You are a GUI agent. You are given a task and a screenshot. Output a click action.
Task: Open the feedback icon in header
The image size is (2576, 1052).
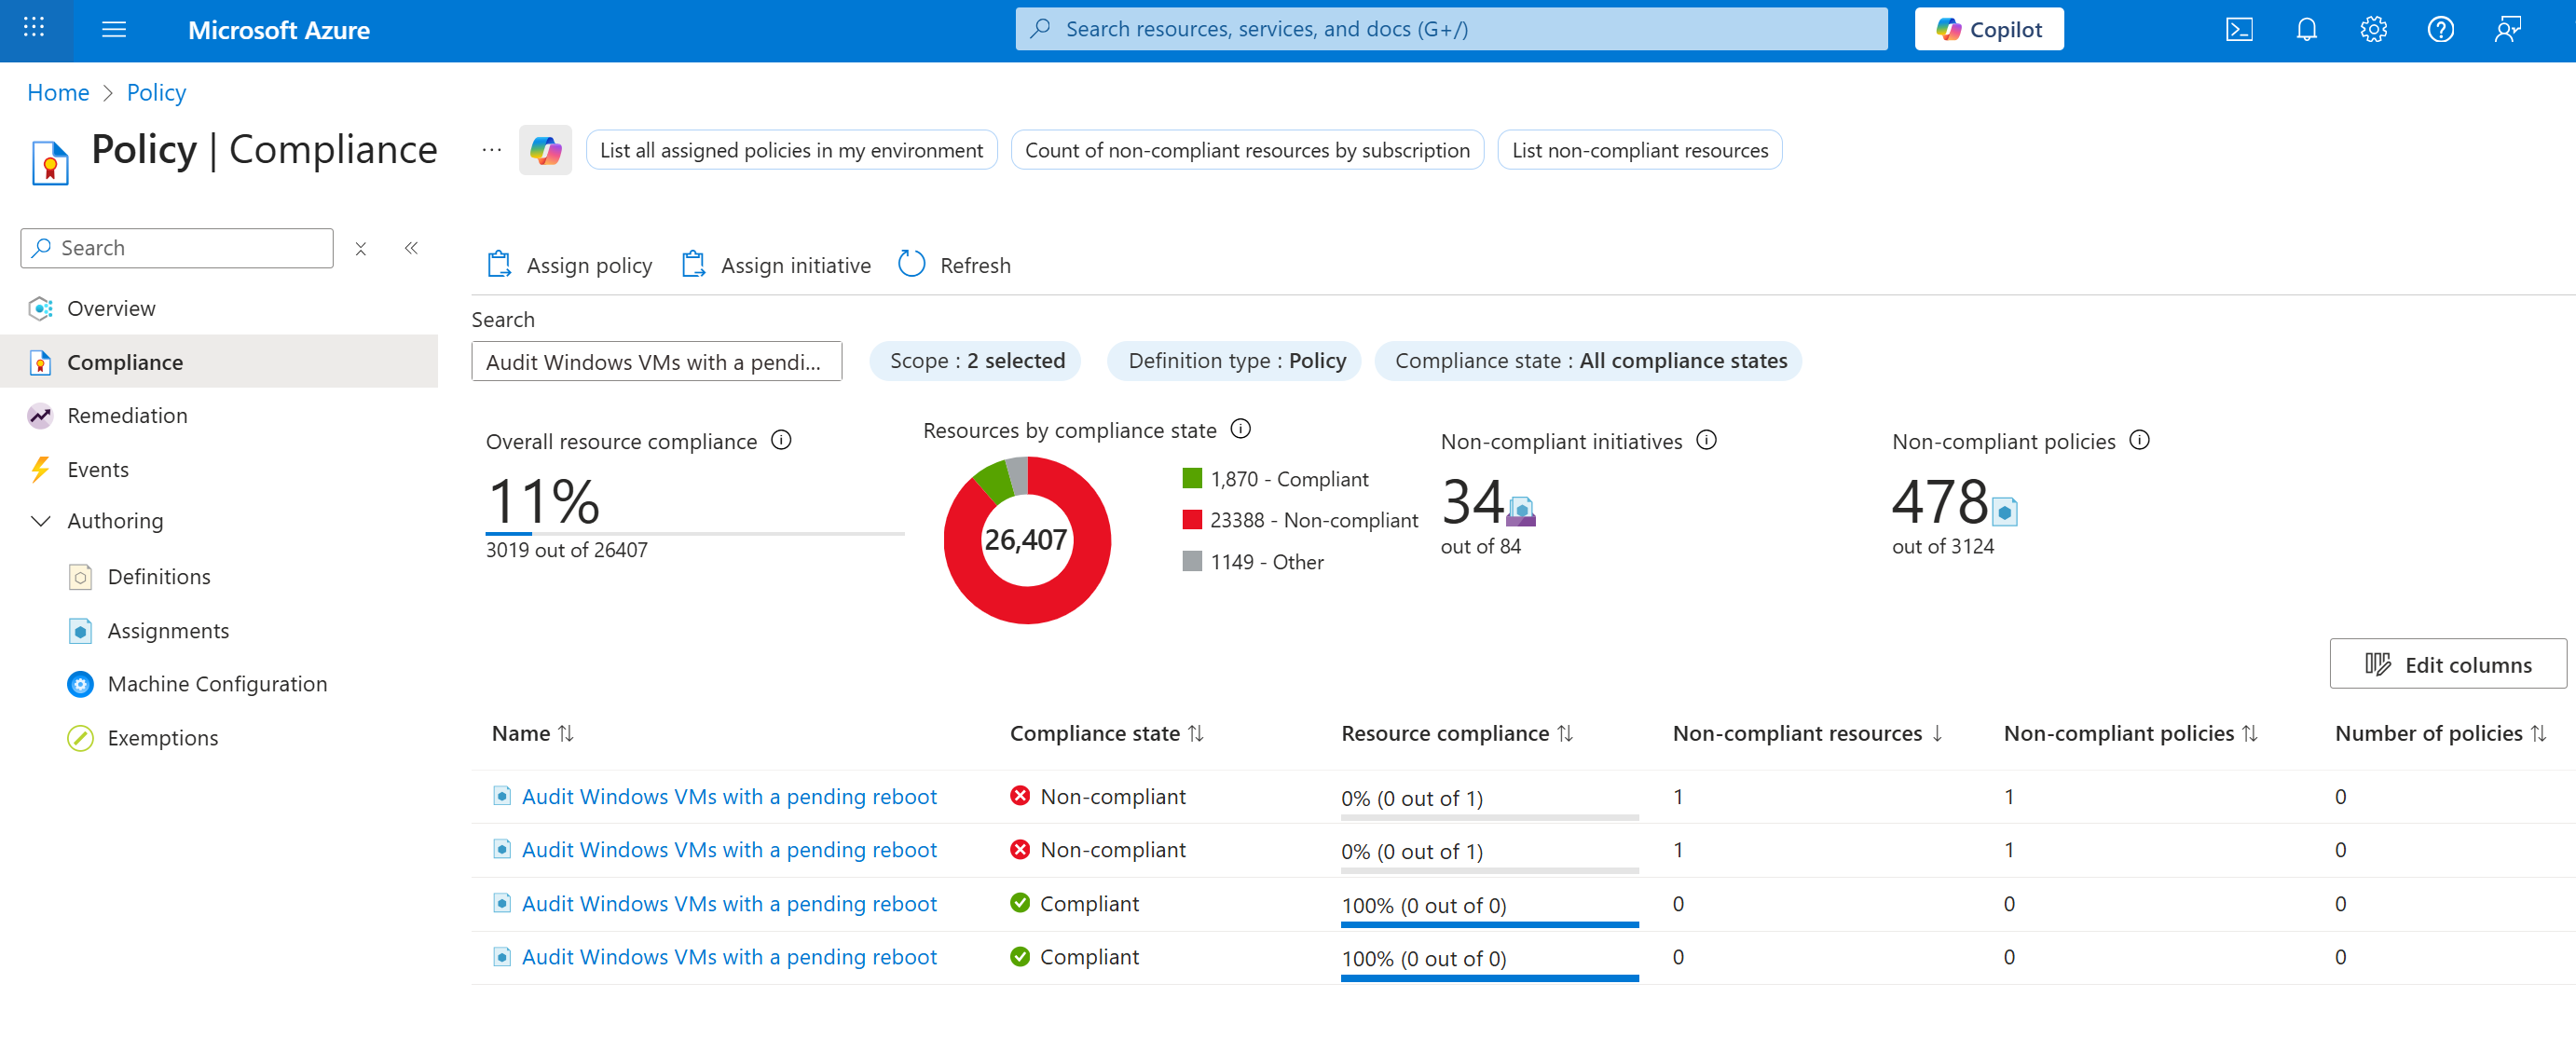point(2506,30)
